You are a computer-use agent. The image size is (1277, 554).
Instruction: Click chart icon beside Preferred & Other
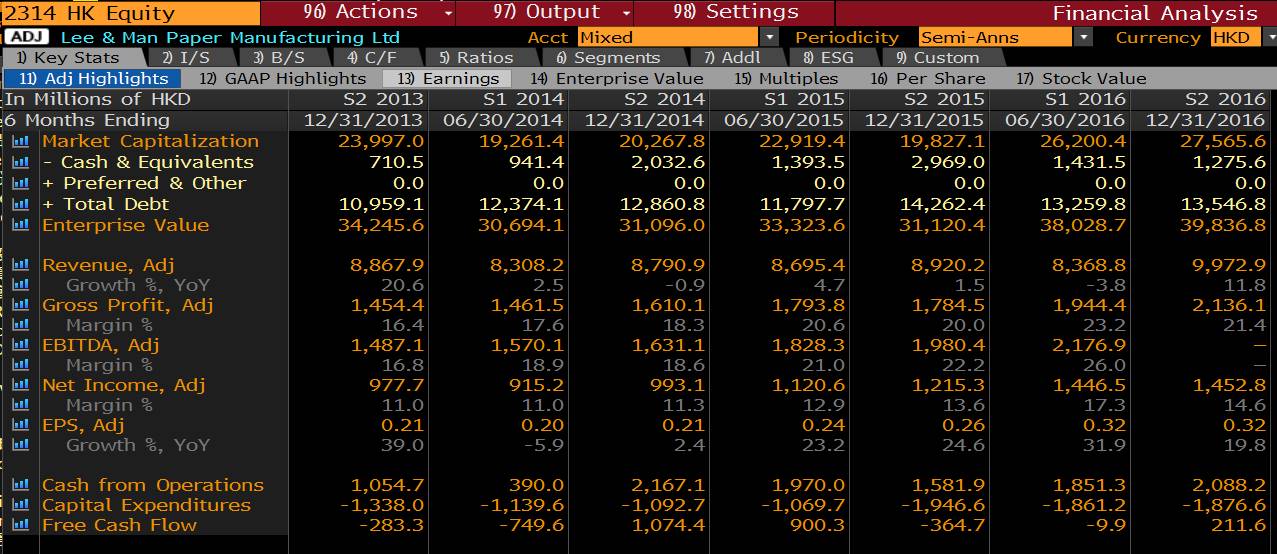[20, 183]
